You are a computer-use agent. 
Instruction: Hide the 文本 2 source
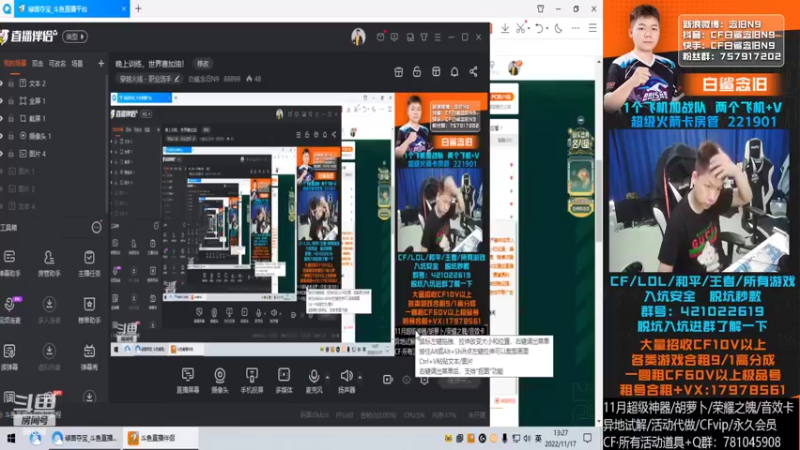[2, 83]
